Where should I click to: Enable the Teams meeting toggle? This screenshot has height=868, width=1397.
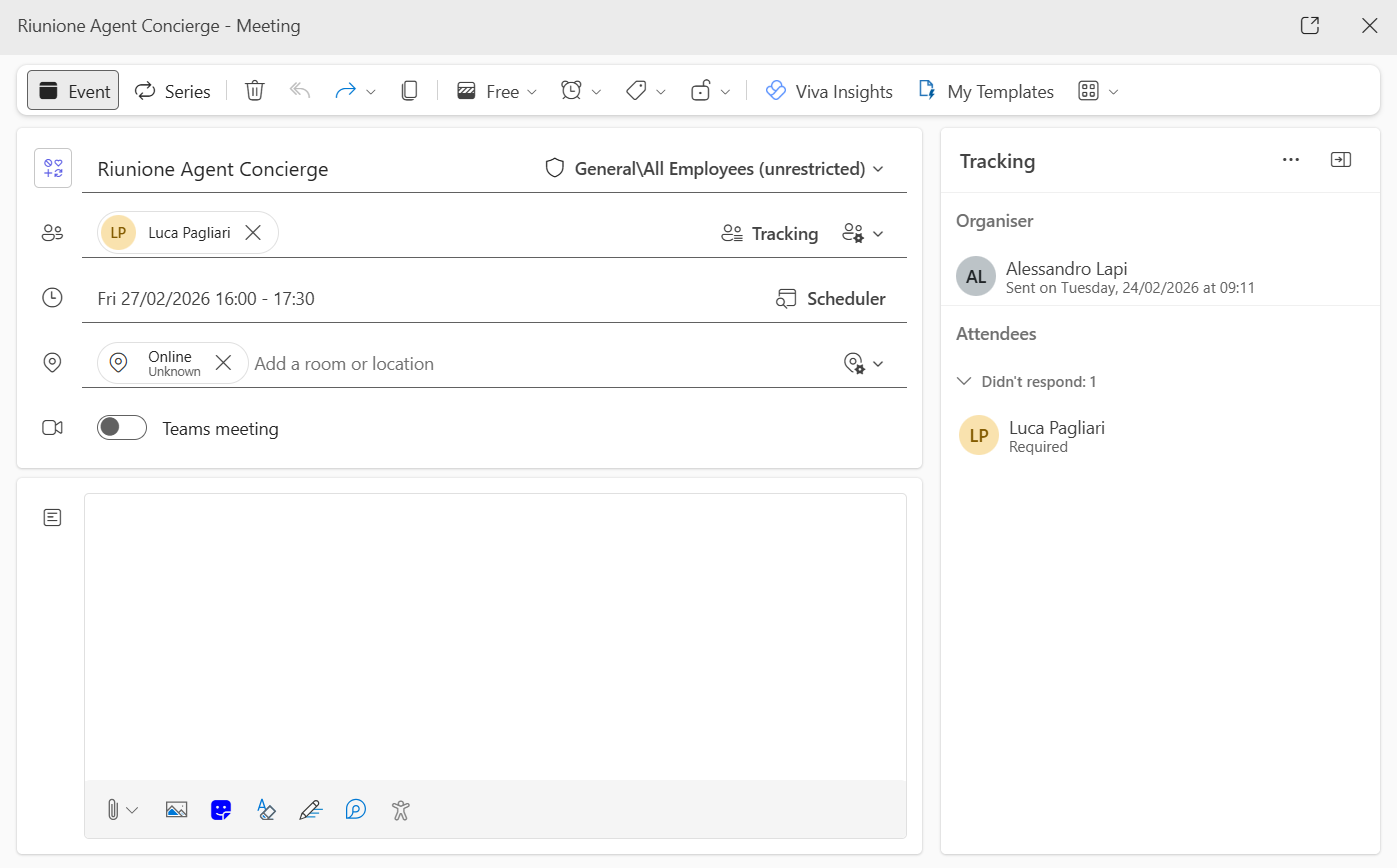pyautogui.click(x=122, y=428)
